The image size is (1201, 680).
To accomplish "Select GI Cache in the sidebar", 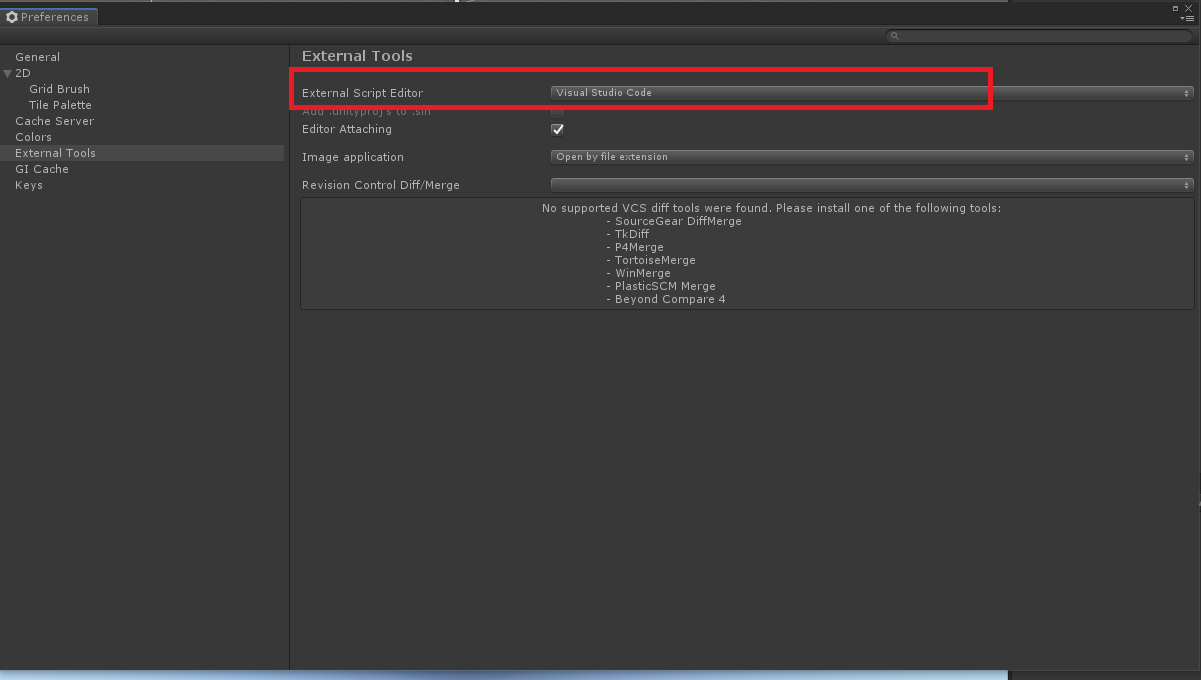I will pyautogui.click(x=41, y=169).
